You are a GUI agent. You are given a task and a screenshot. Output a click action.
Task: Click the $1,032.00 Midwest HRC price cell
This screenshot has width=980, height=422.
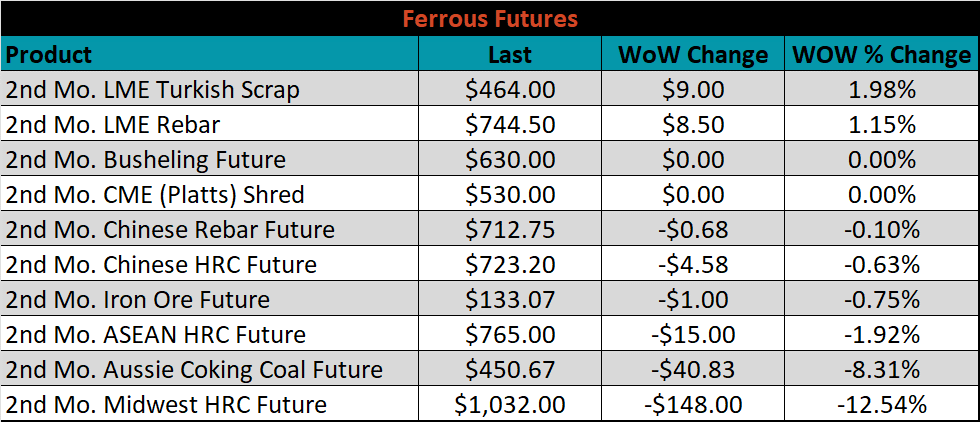510,404
